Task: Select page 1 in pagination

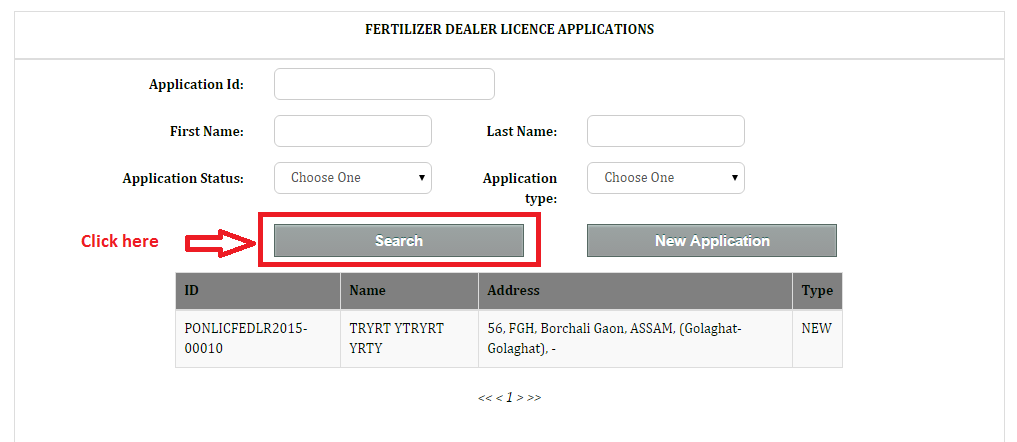Action: (509, 398)
